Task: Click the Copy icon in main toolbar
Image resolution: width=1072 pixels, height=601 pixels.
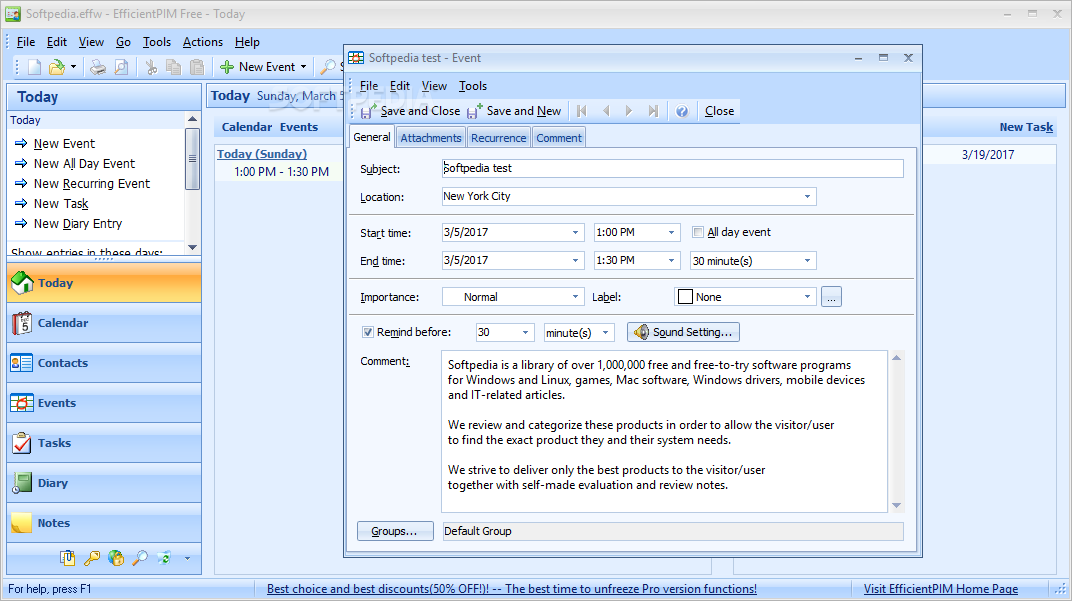Action: point(174,66)
